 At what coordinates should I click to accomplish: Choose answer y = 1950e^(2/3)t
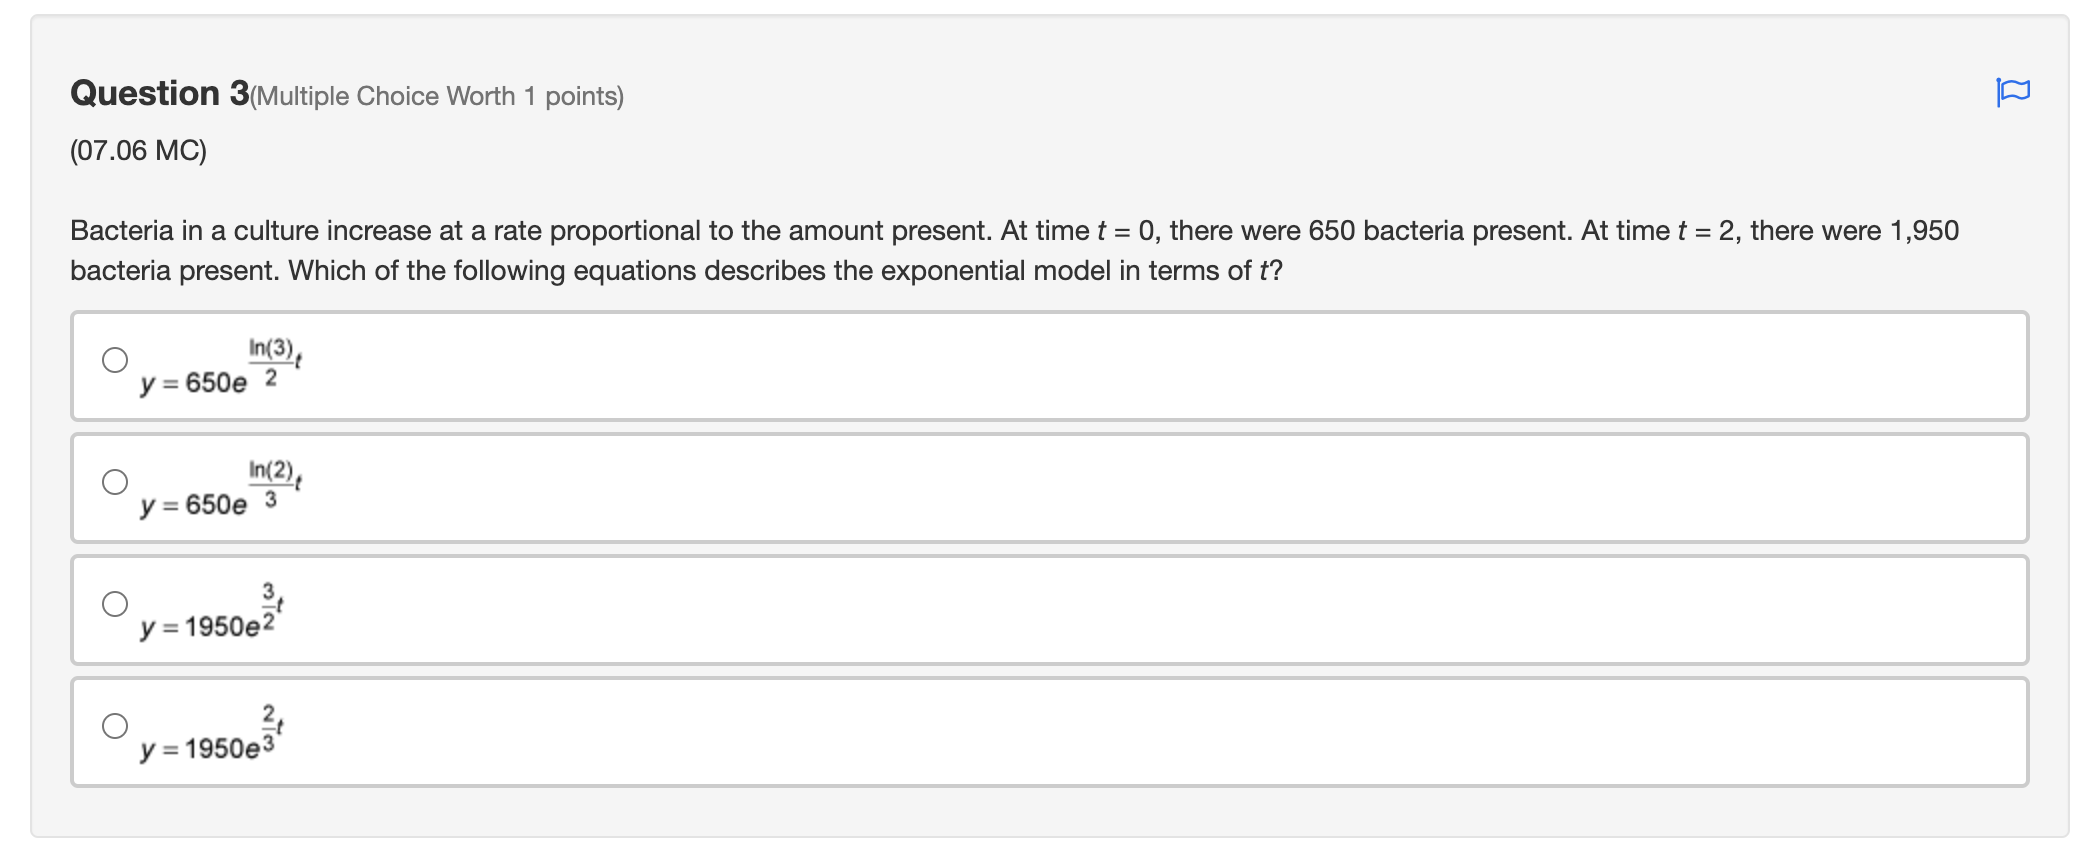(115, 724)
